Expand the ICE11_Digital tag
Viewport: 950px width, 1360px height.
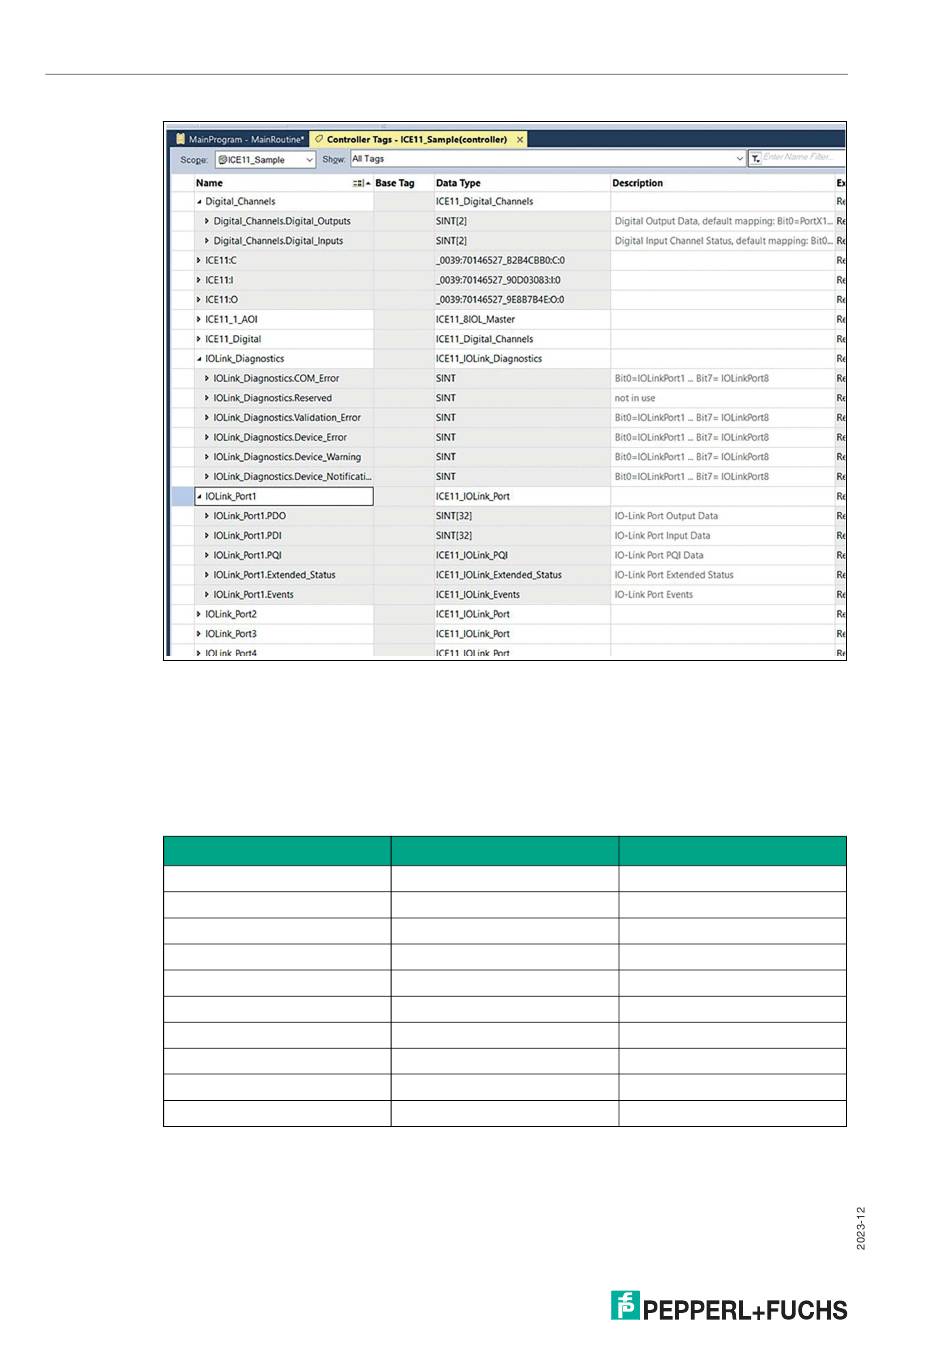tap(199, 339)
